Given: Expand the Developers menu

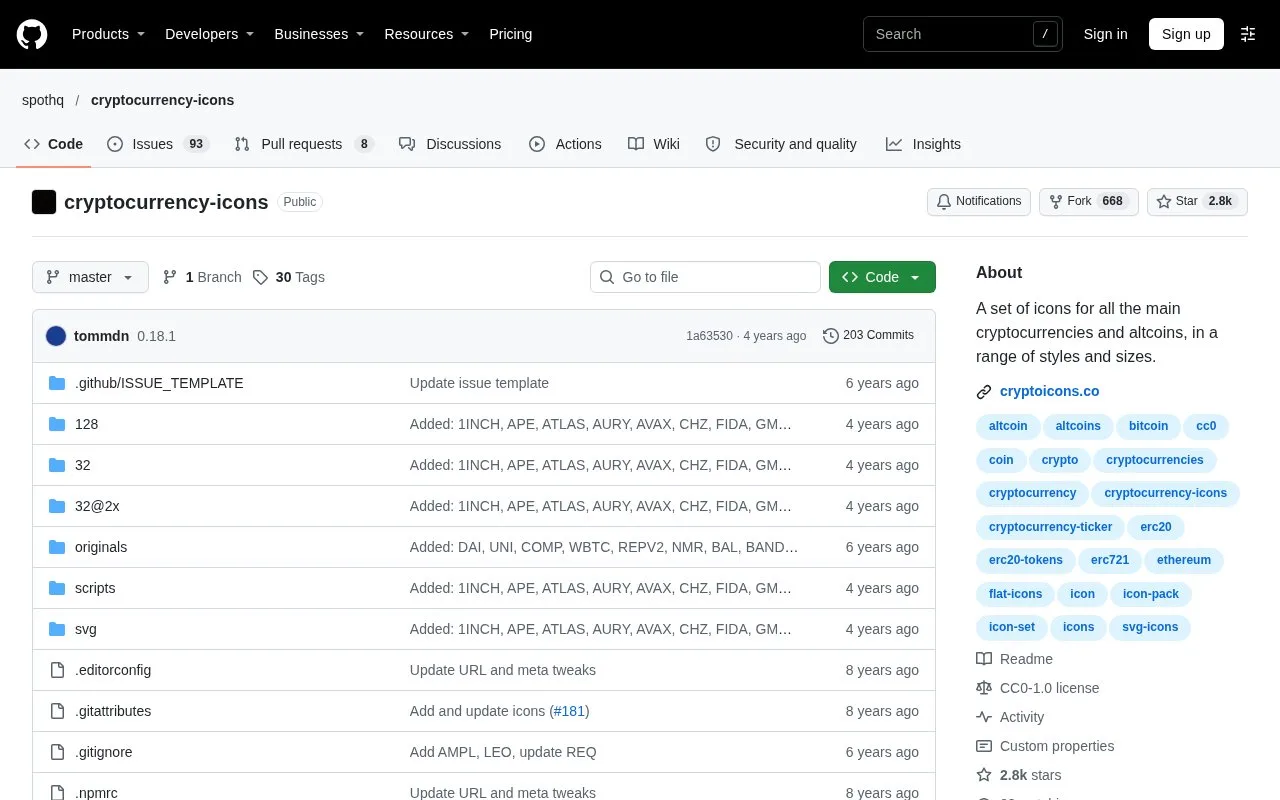Looking at the screenshot, I should coord(209,34).
